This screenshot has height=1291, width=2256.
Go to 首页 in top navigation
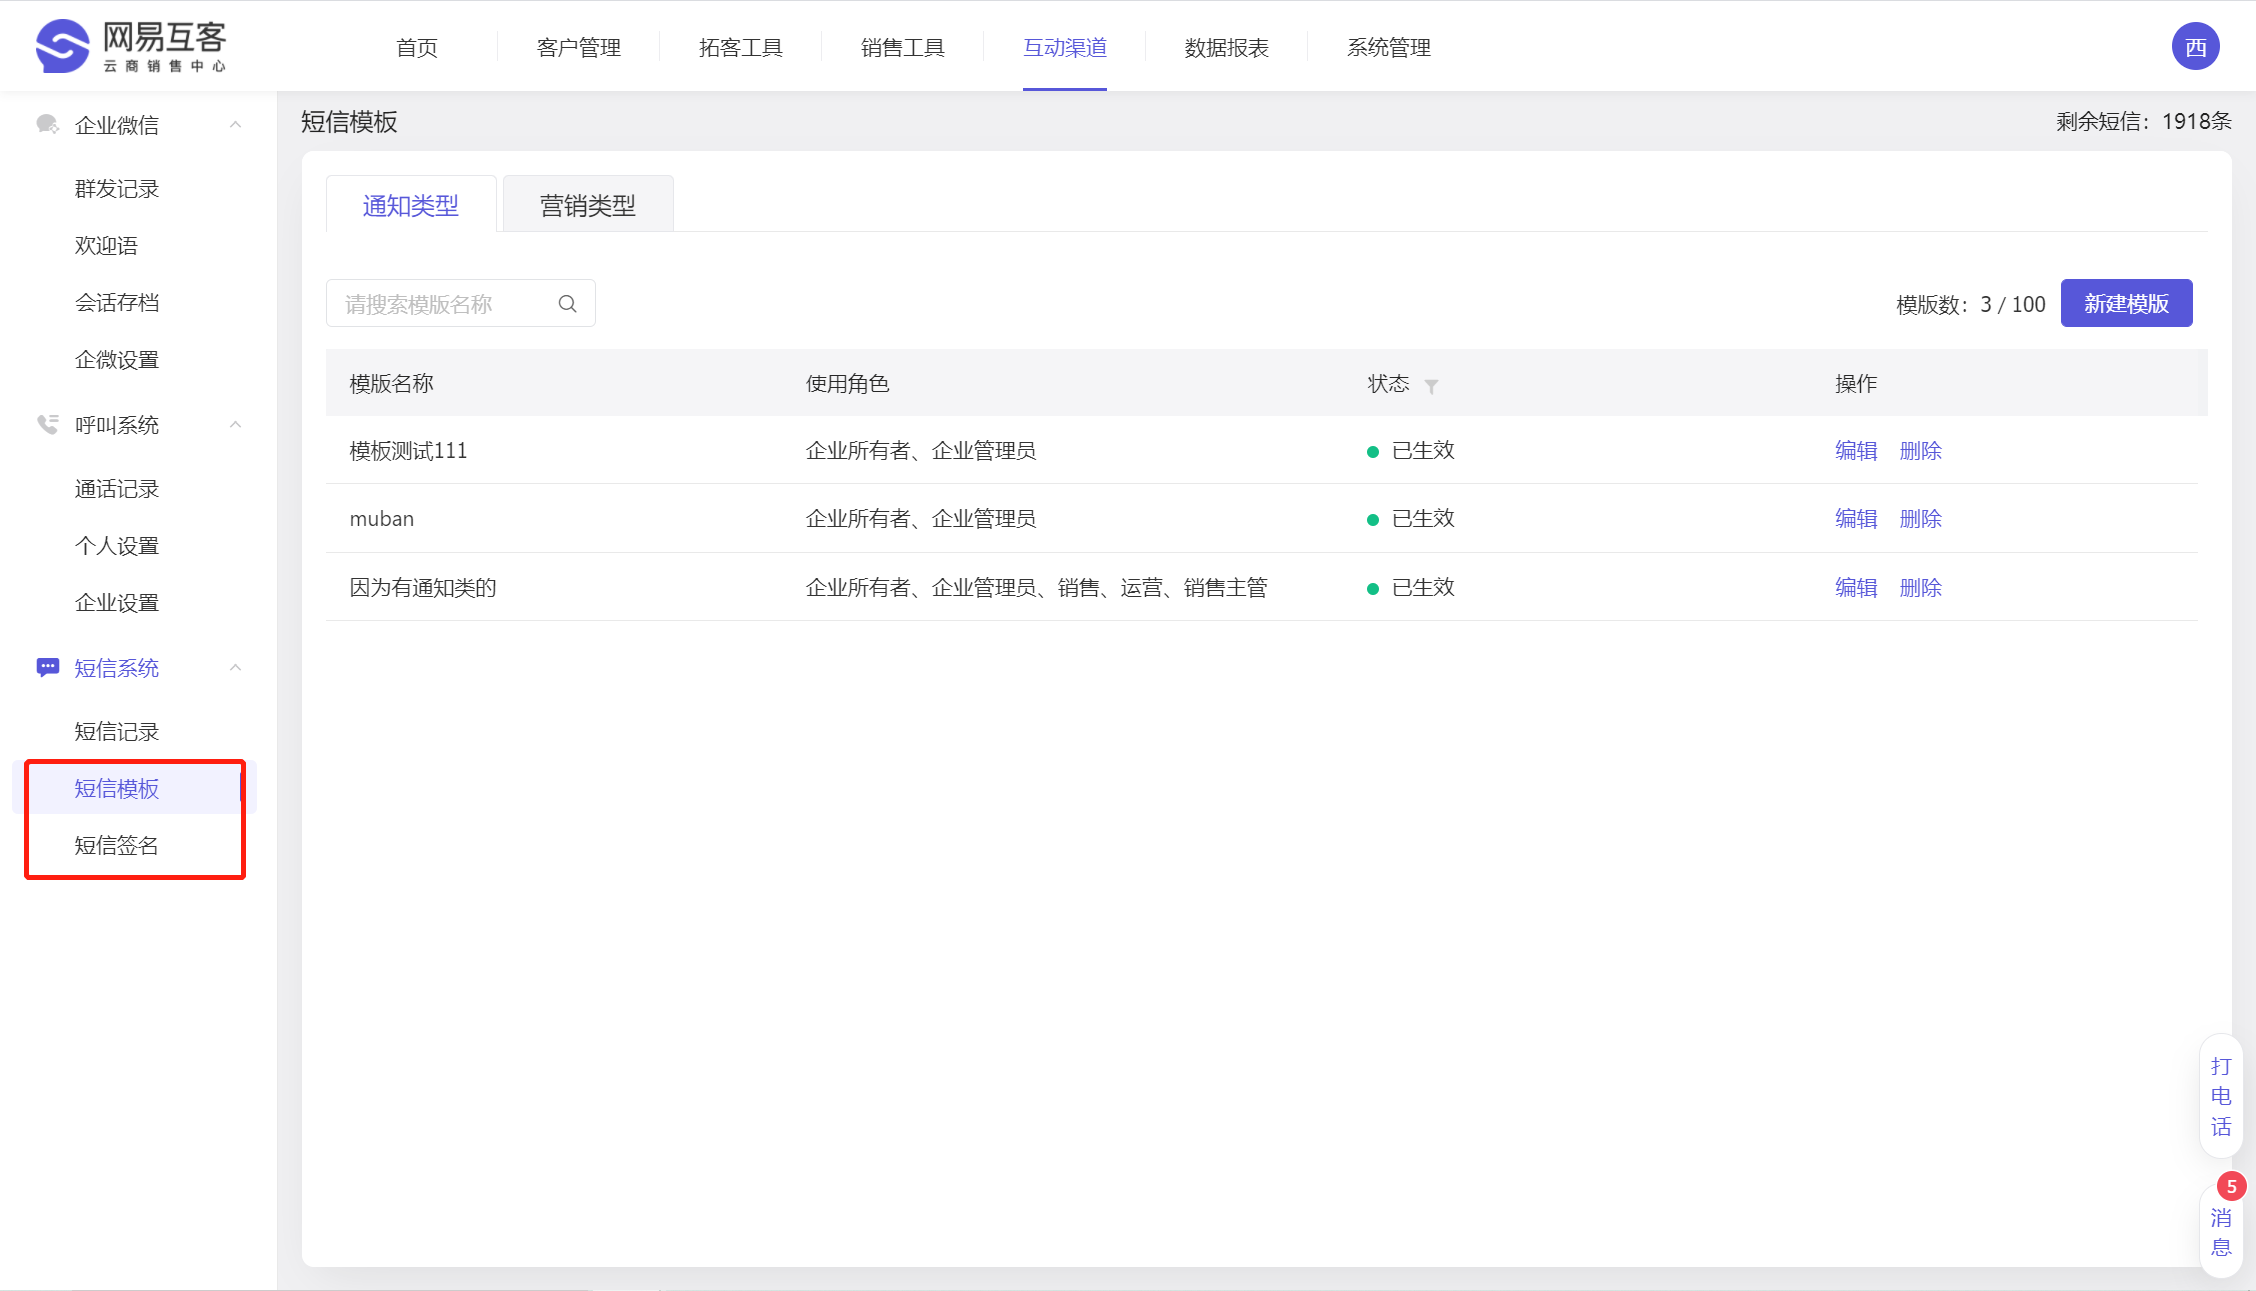[x=417, y=47]
